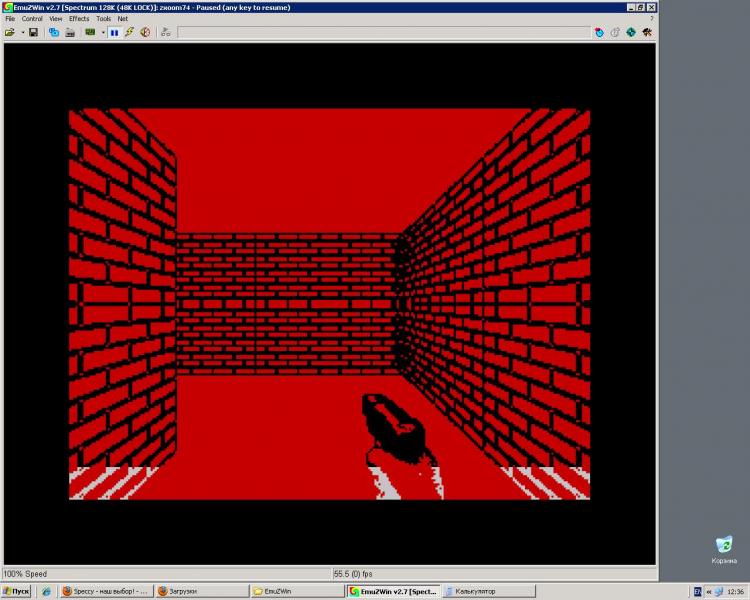Click the blue potion flask icon
750x600 pixels.
(599, 32)
